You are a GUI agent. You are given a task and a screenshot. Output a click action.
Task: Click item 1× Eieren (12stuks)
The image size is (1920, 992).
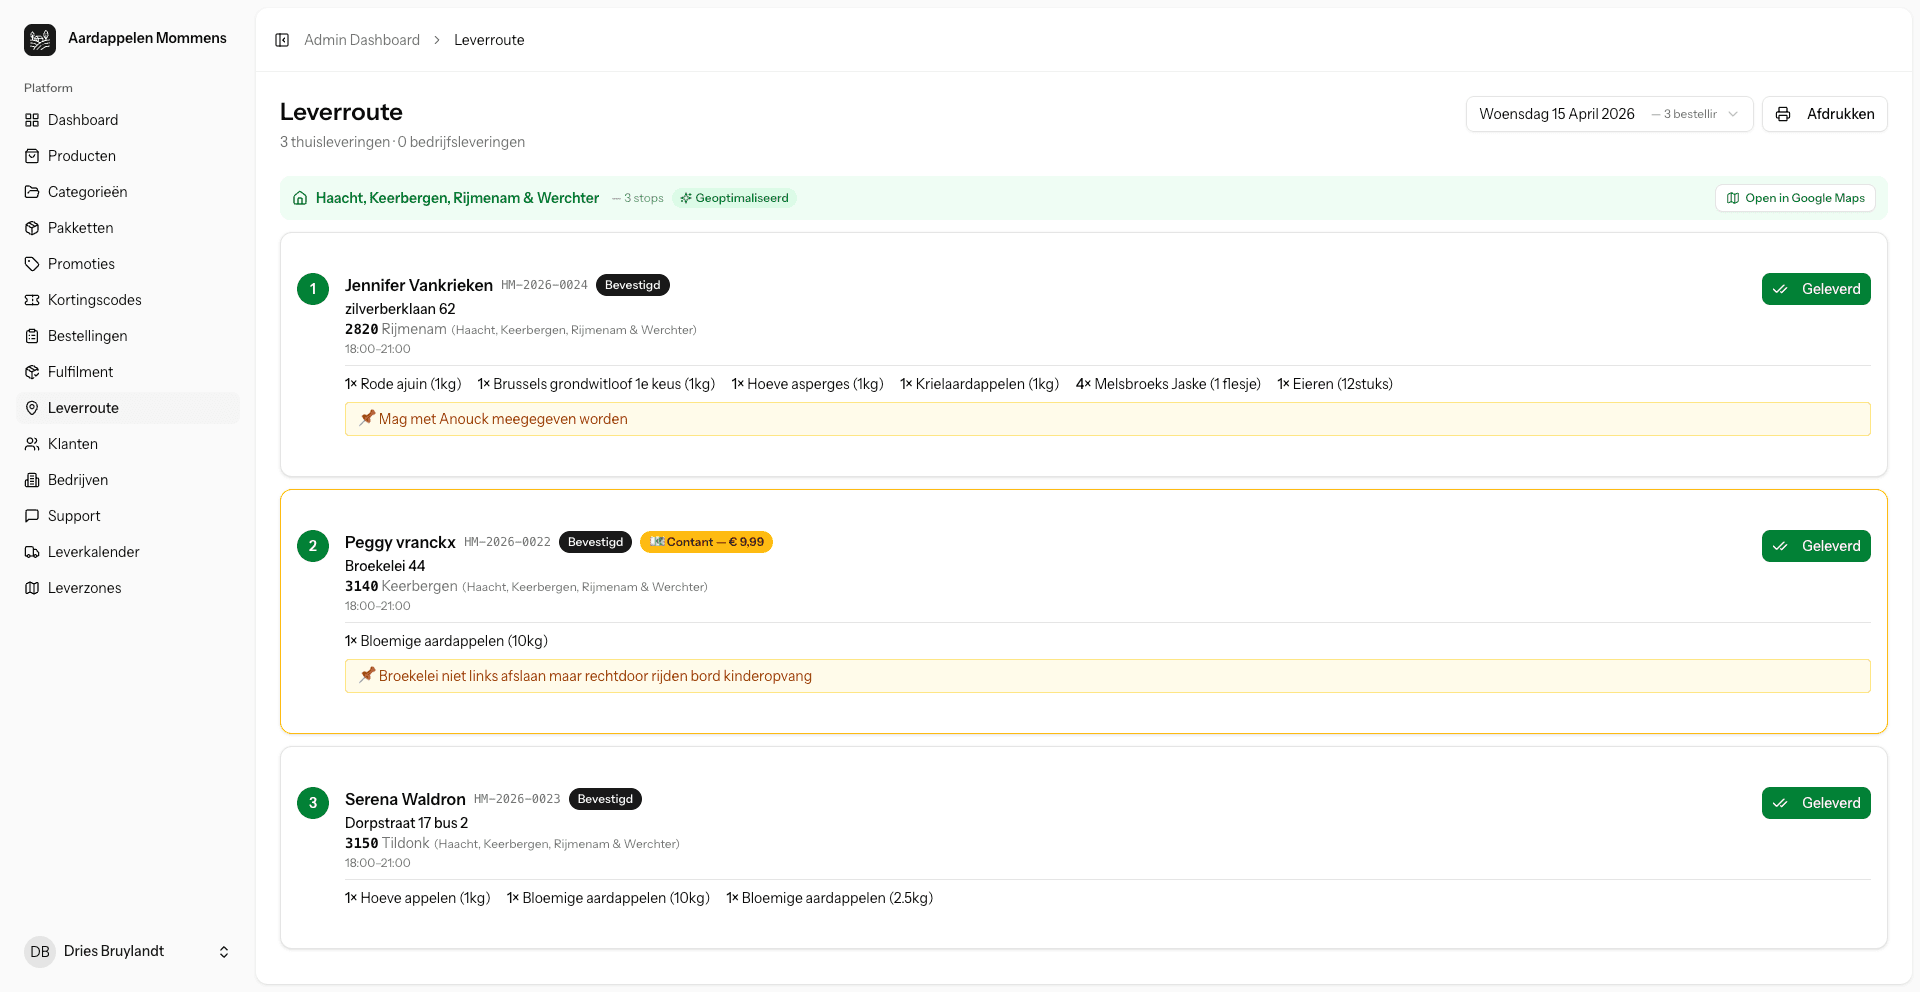1335,384
